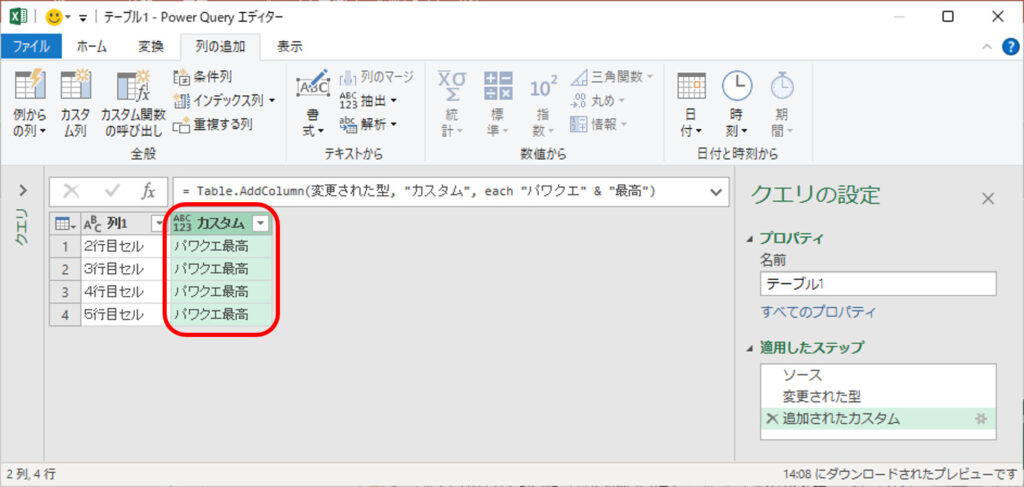This screenshot has height=487, width=1024.
Task: Open the Custom Column (カスタム列) tool
Action: [x=76, y=103]
